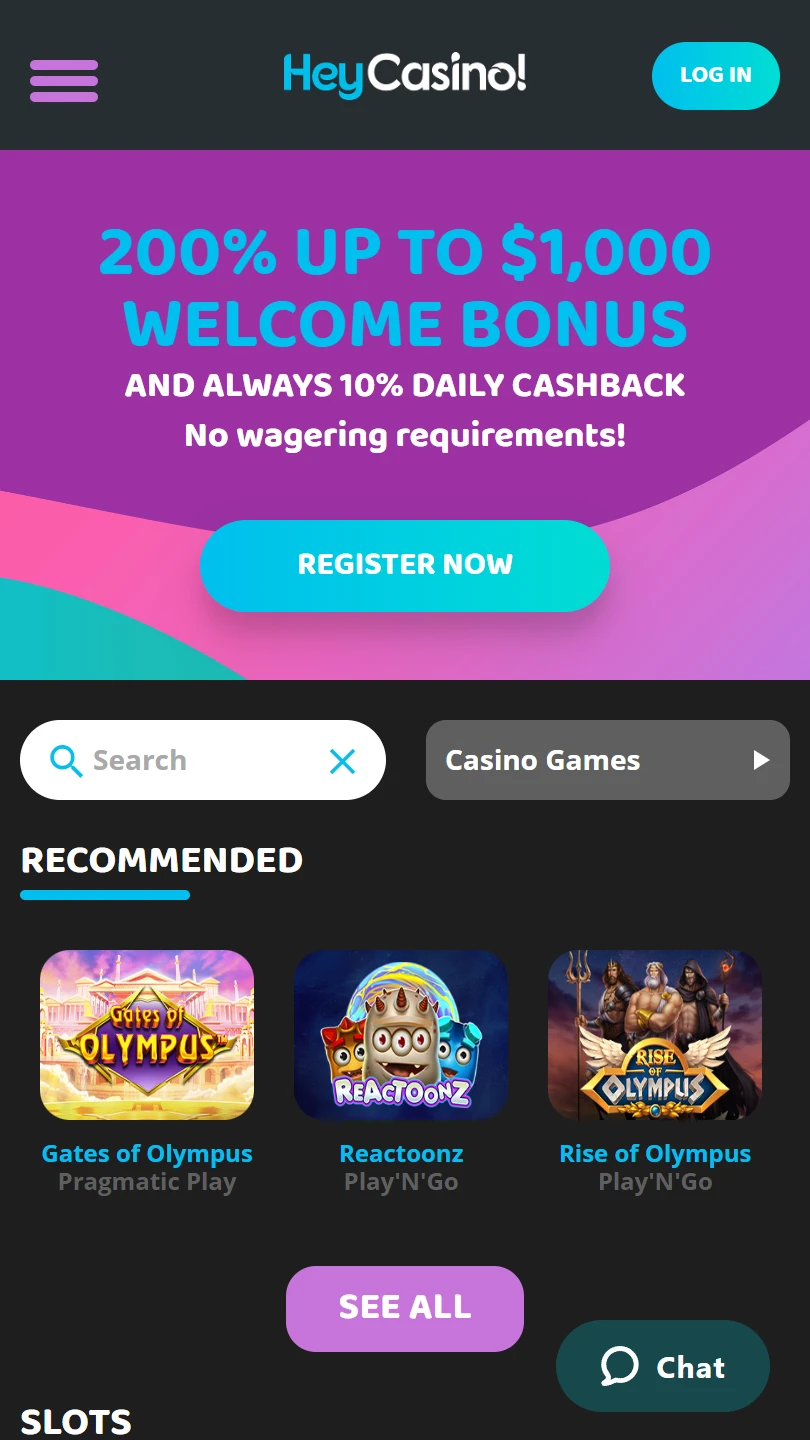See all recommended games

pos(405,1308)
